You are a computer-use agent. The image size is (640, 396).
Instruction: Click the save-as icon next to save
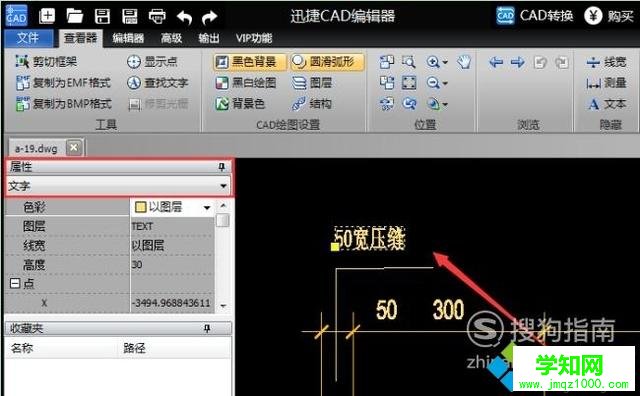click(130, 16)
